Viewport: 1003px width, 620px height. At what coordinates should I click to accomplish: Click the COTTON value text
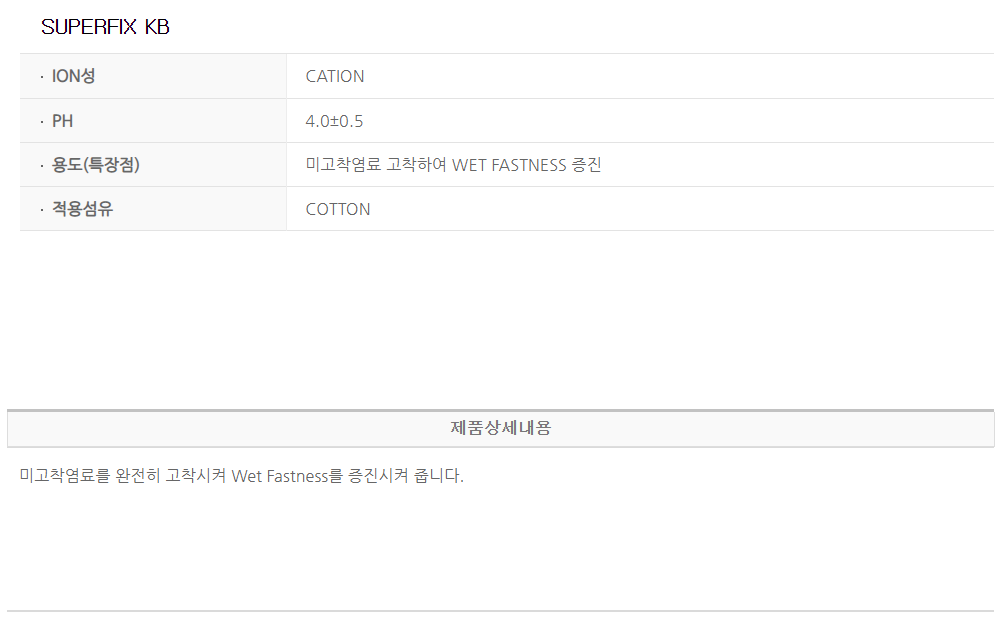pos(338,209)
